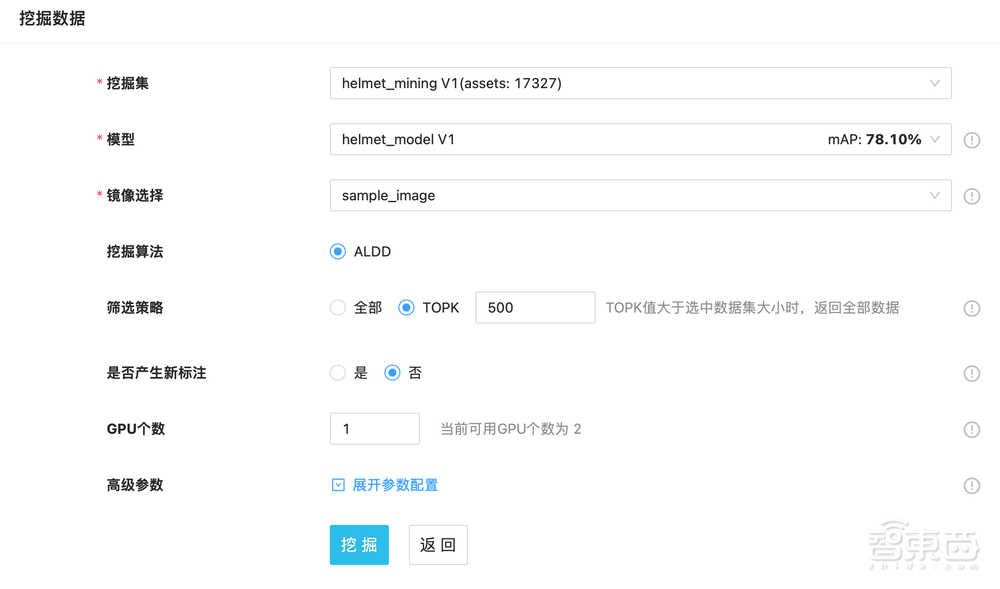1000x589 pixels.
Task: Click the 返回 button to go back
Action: click(437, 544)
